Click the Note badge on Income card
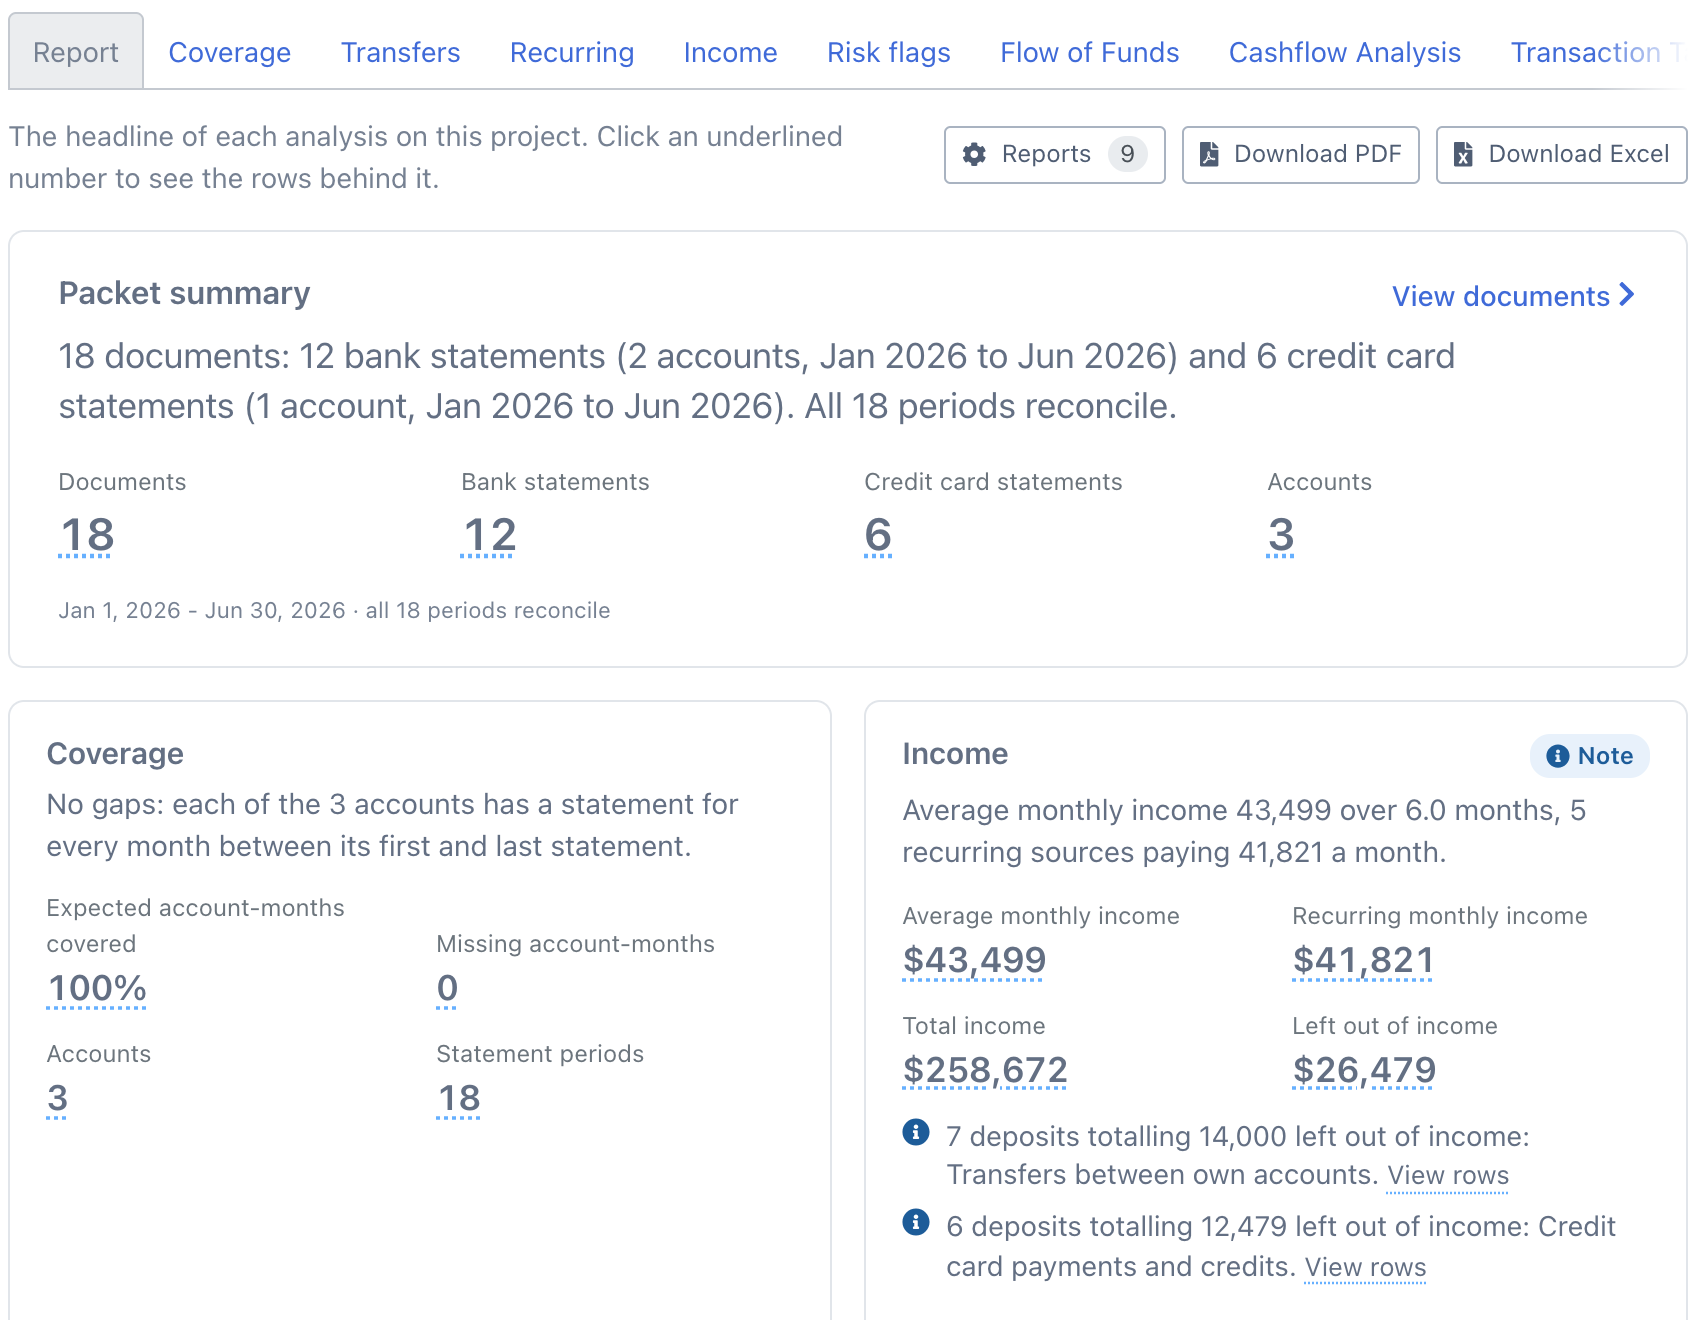This screenshot has width=1696, height=1320. click(1589, 756)
